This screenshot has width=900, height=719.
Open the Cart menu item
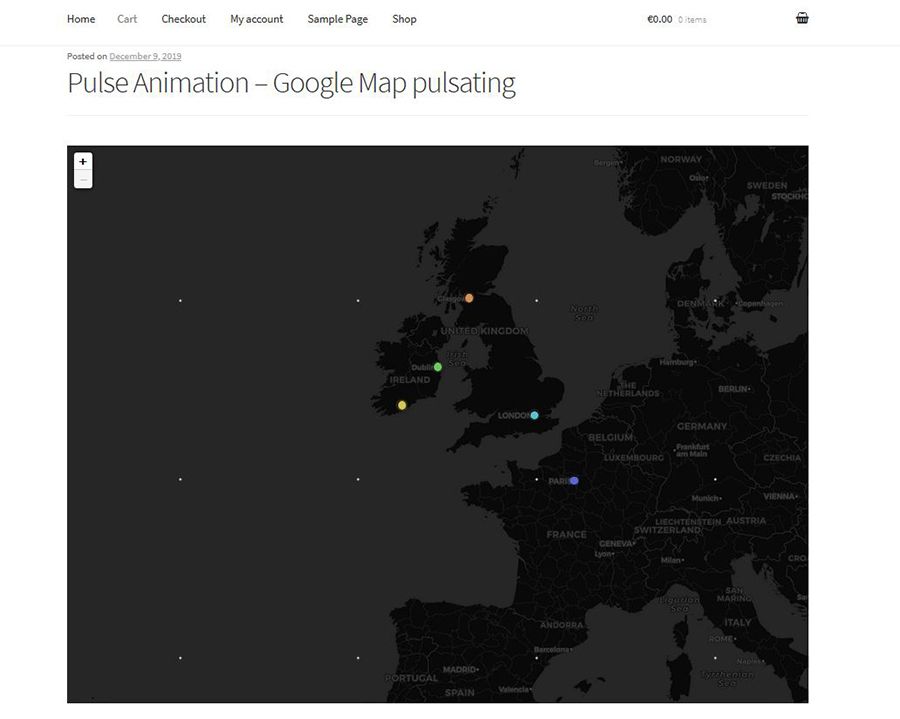127,19
